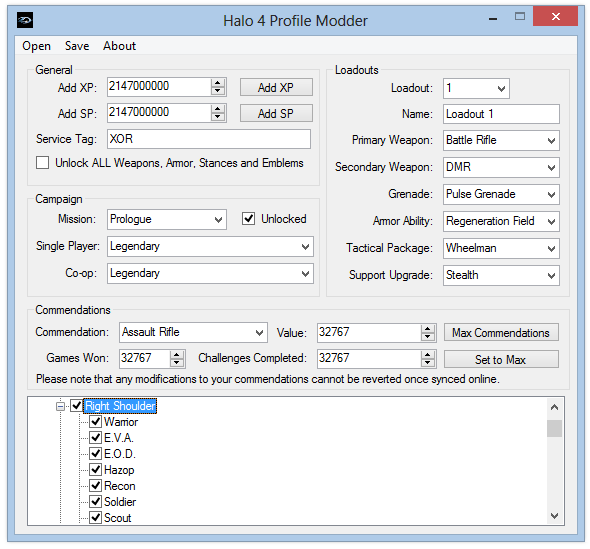This screenshot has height=549, width=590.
Task: Decrease Games Won with down arrow
Action: pyautogui.click(x=176, y=363)
